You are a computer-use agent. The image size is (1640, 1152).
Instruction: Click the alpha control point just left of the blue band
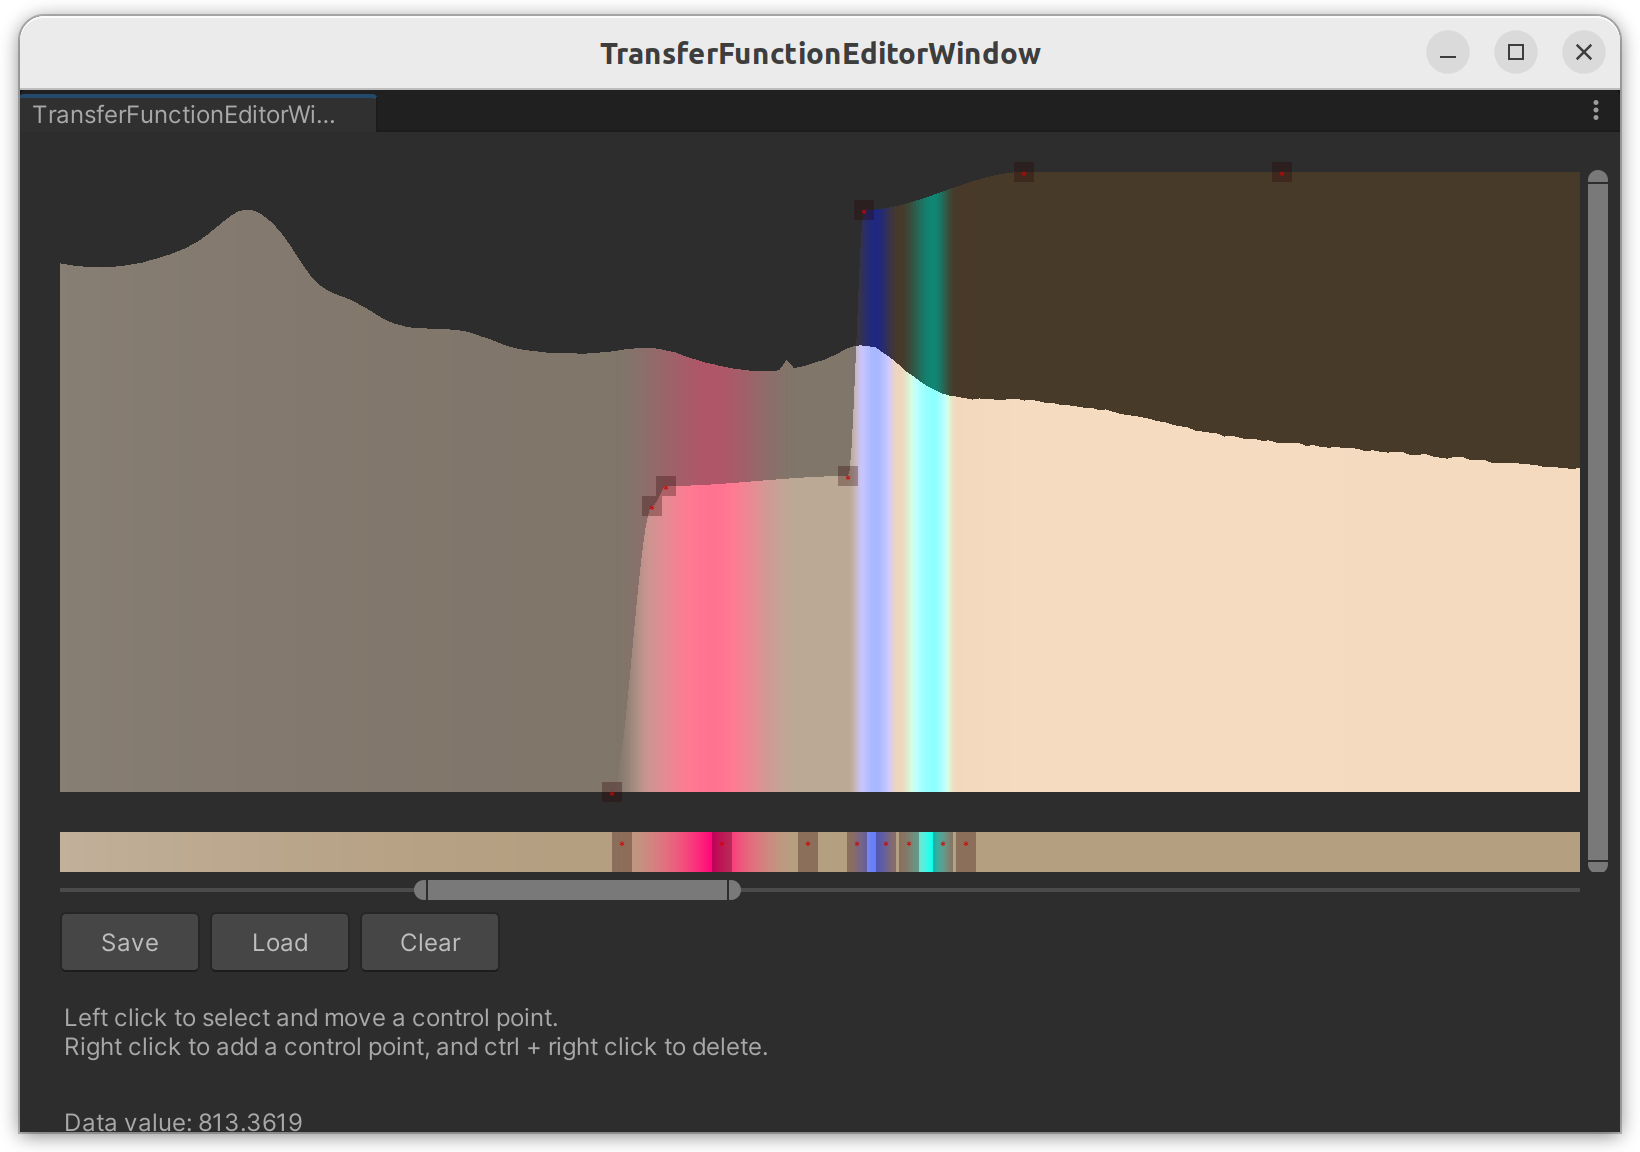coord(848,476)
